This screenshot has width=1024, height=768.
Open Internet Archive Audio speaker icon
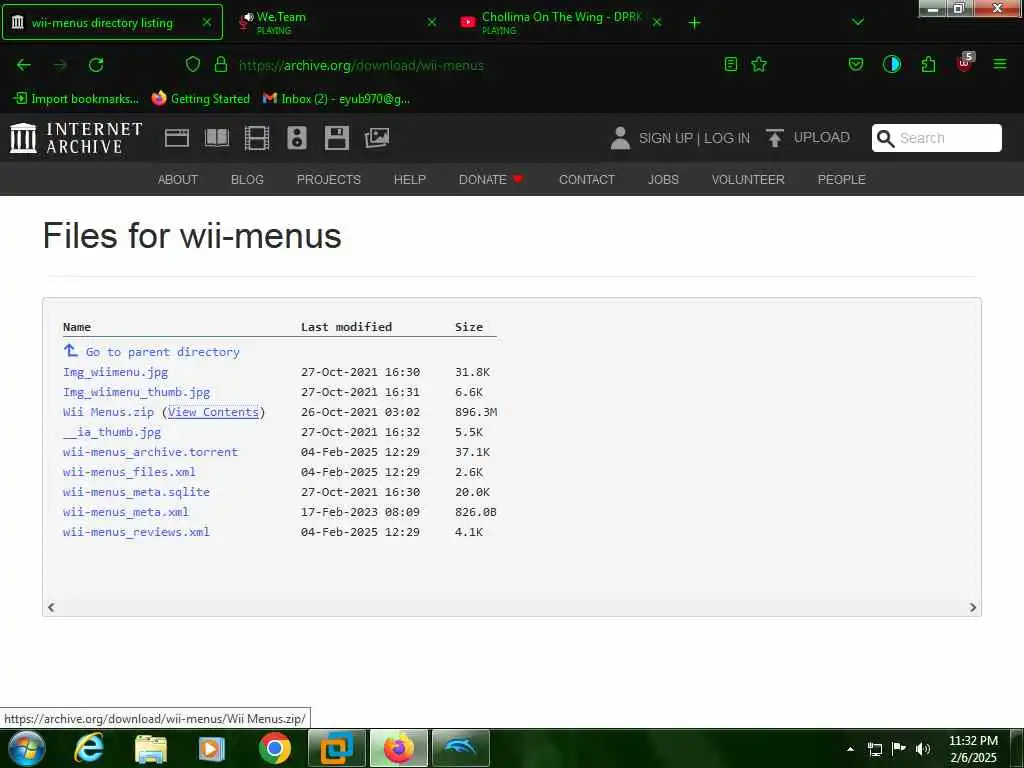click(x=296, y=138)
